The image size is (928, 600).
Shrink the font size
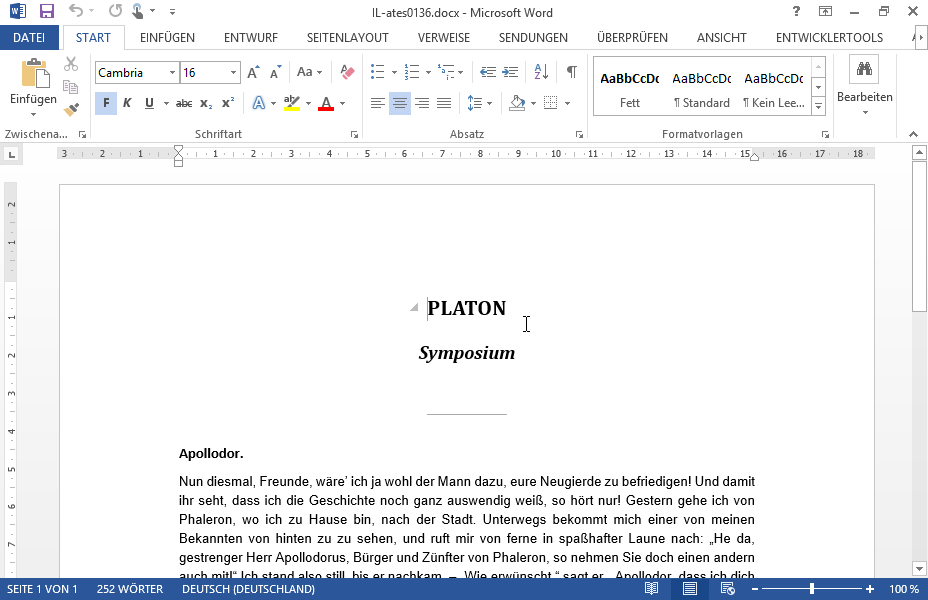coord(275,72)
